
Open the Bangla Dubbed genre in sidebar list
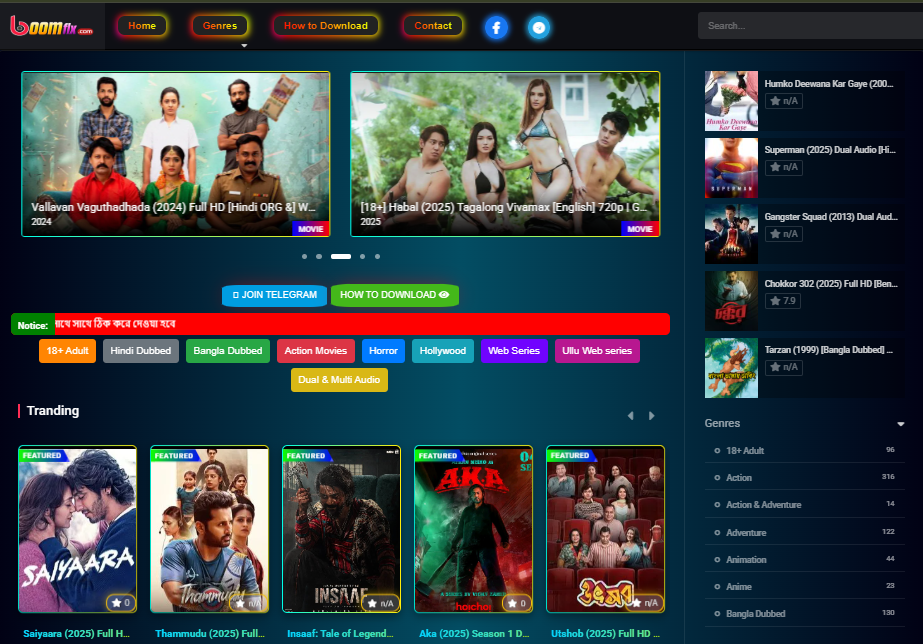755,613
